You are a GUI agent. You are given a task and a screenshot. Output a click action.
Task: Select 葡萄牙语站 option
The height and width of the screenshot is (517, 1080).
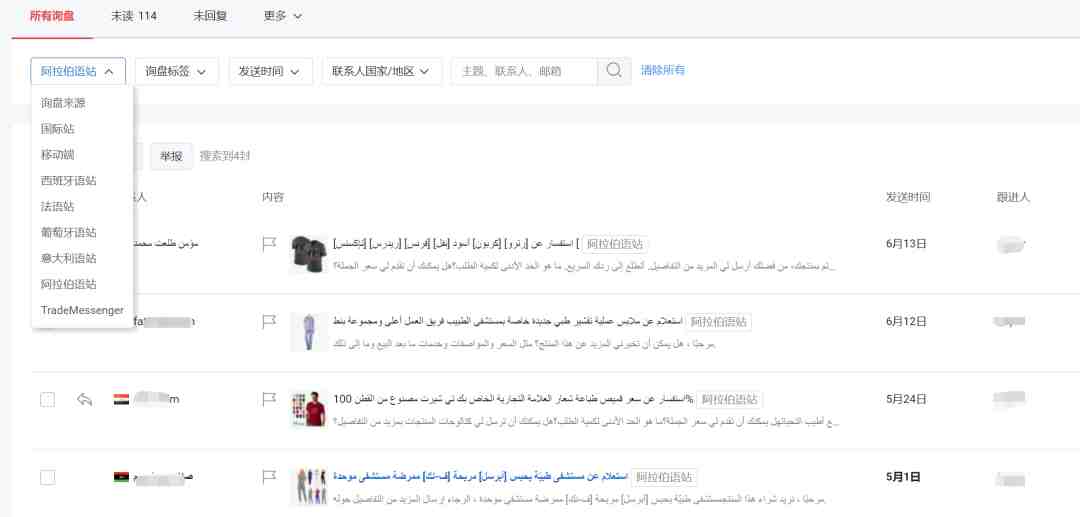pyautogui.click(x=82, y=233)
